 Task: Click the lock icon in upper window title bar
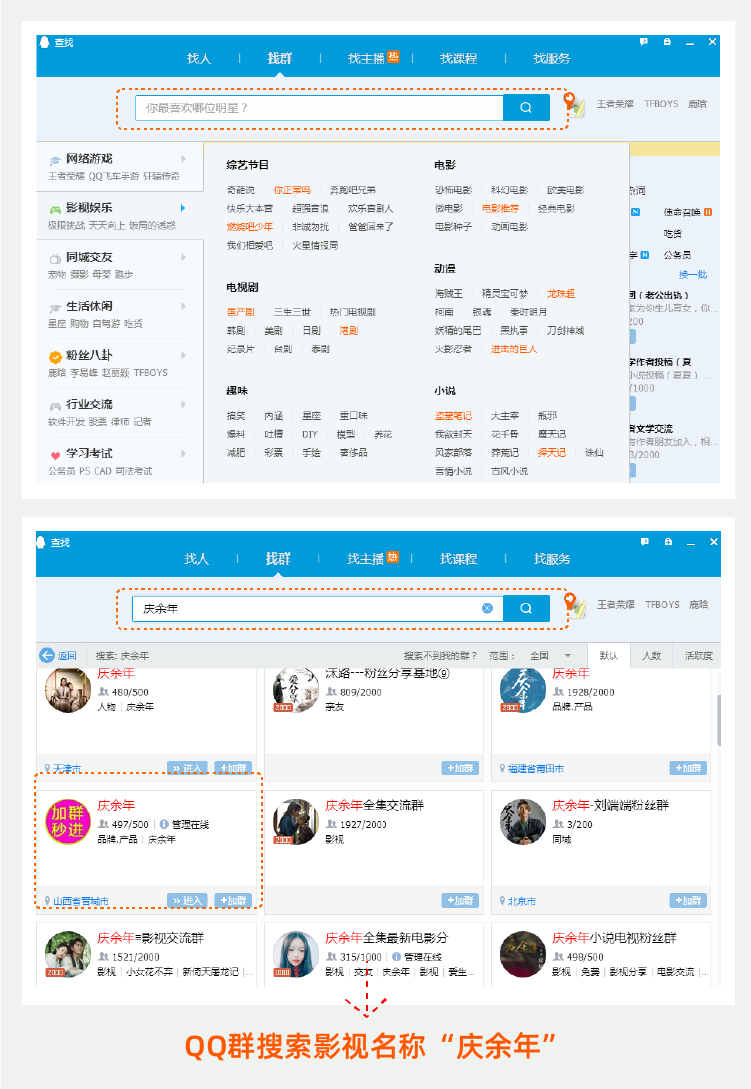tap(667, 42)
